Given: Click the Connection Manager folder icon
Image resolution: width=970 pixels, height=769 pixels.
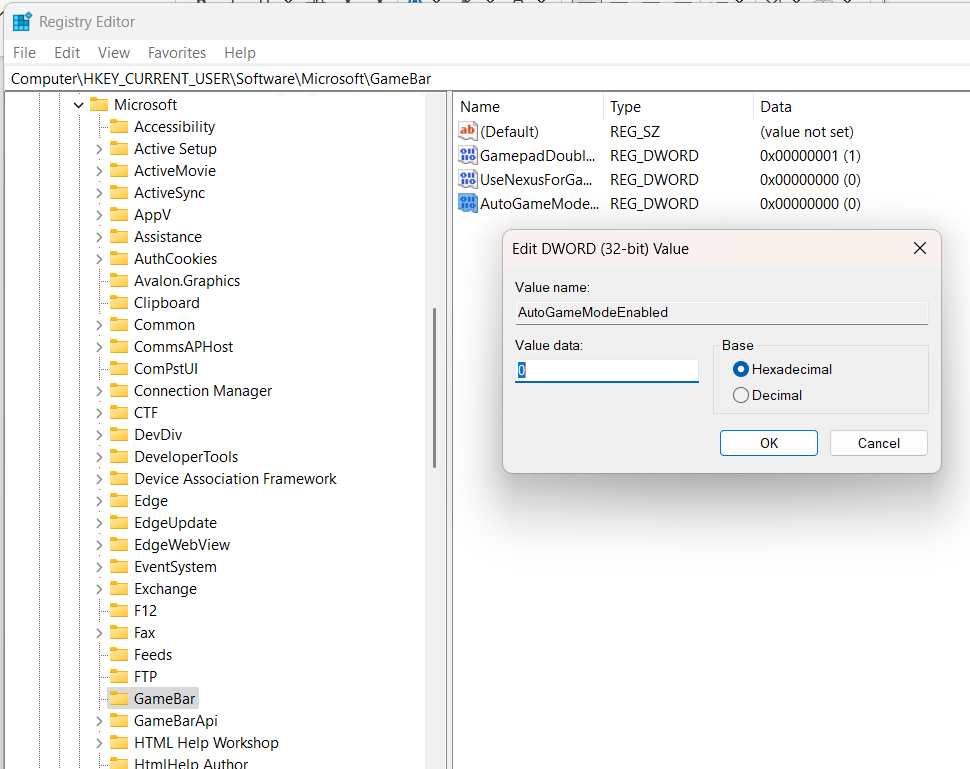Looking at the screenshot, I should [x=119, y=391].
